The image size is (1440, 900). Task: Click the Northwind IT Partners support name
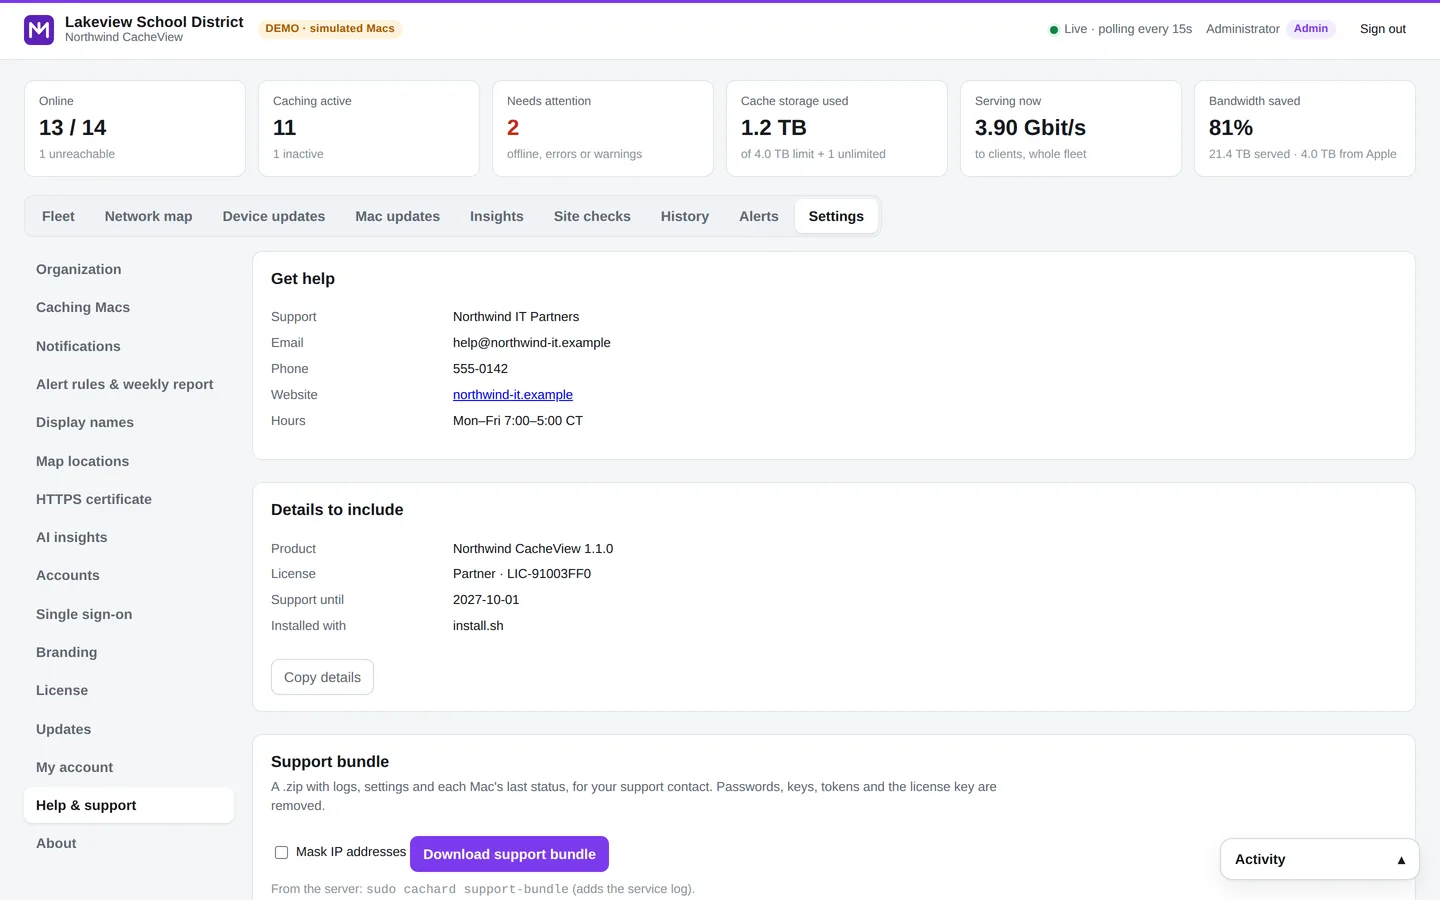coord(516,317)
